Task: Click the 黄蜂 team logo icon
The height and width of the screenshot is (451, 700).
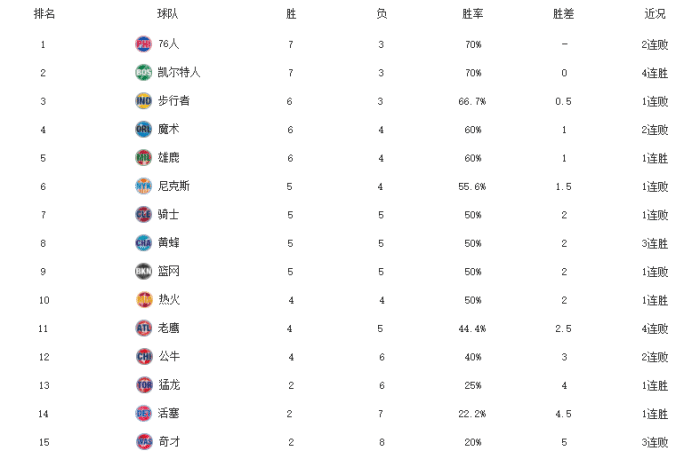Action: [x=143, y=242]
